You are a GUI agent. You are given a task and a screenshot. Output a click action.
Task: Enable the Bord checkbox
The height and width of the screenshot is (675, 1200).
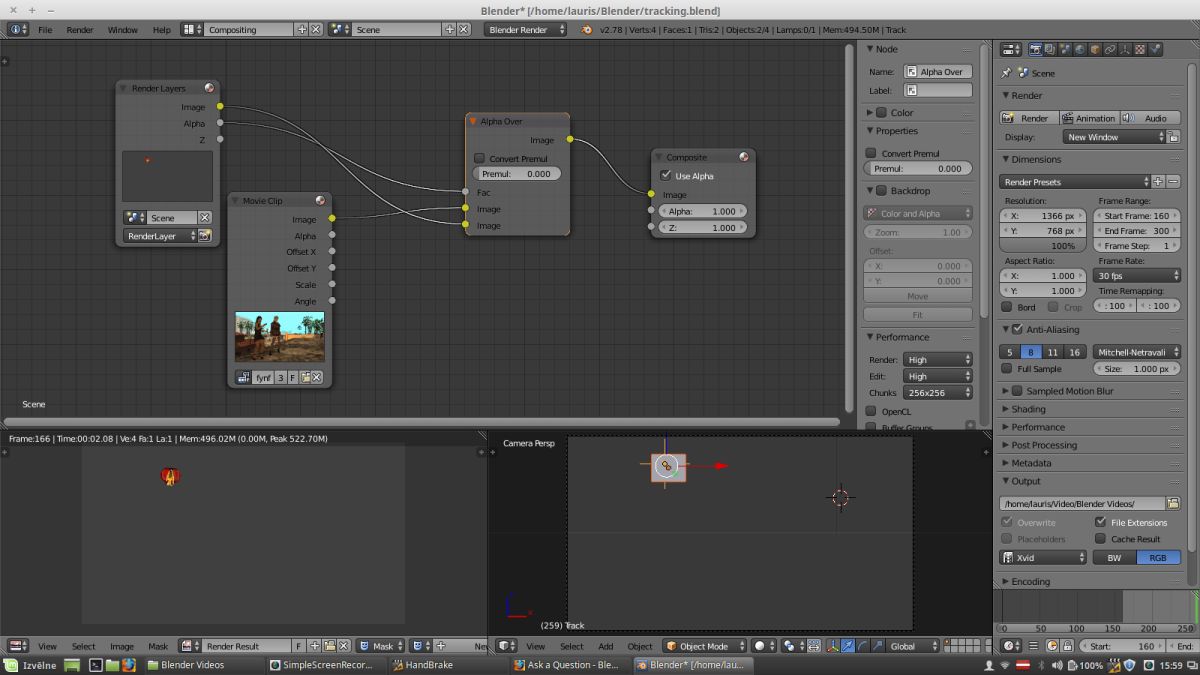click(1007, 307)
